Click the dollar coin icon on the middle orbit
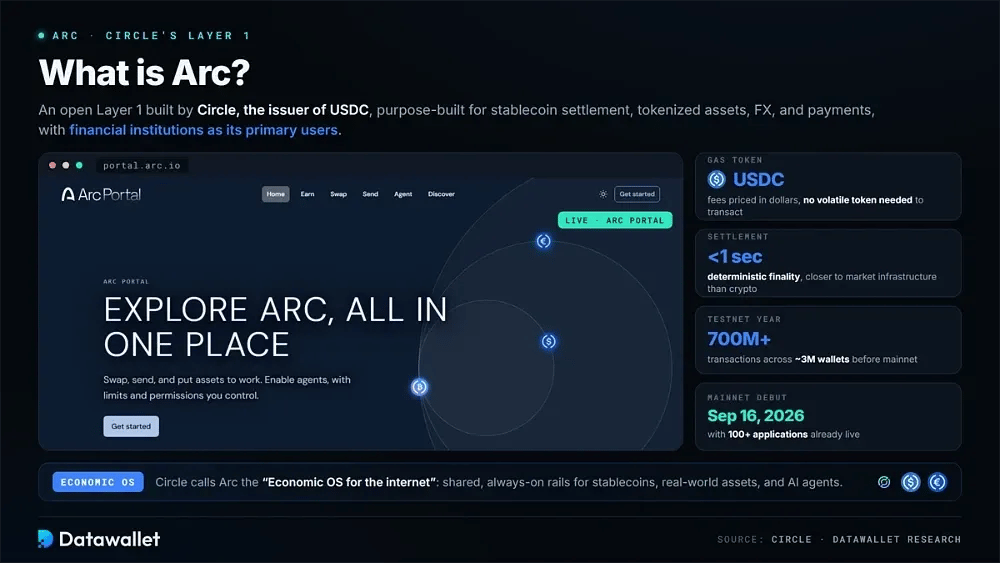 [548, 341]
